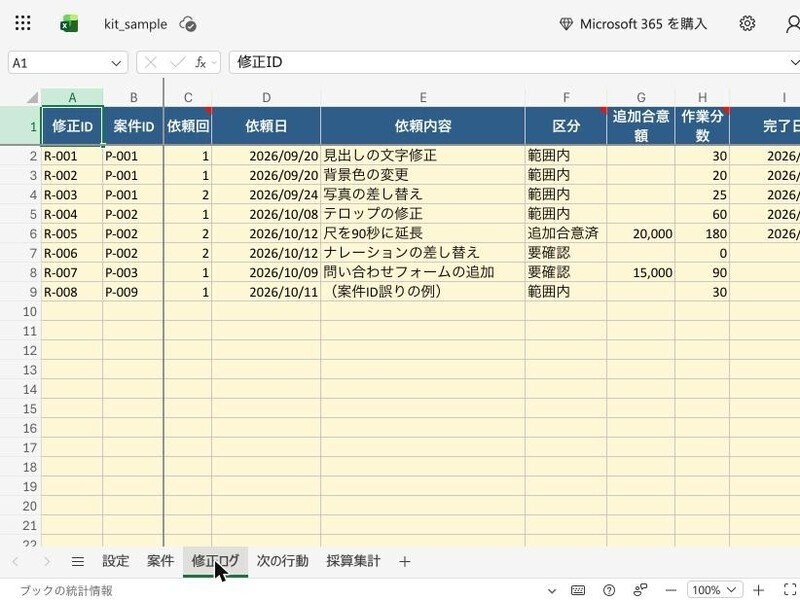This screenshot has width=800, height=600.
Task: Select cell with 15,000
Action: (x=641, y=272)
